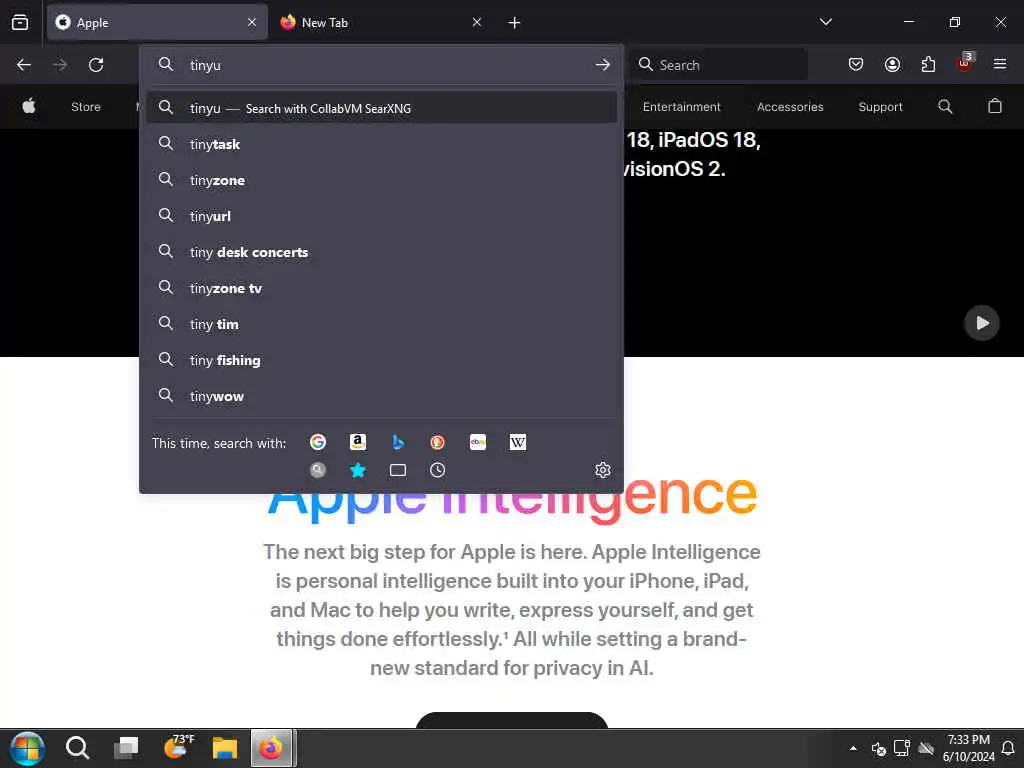Search history with the clock icon
This screenshot has height=768, width=1024.
(438, 470)
